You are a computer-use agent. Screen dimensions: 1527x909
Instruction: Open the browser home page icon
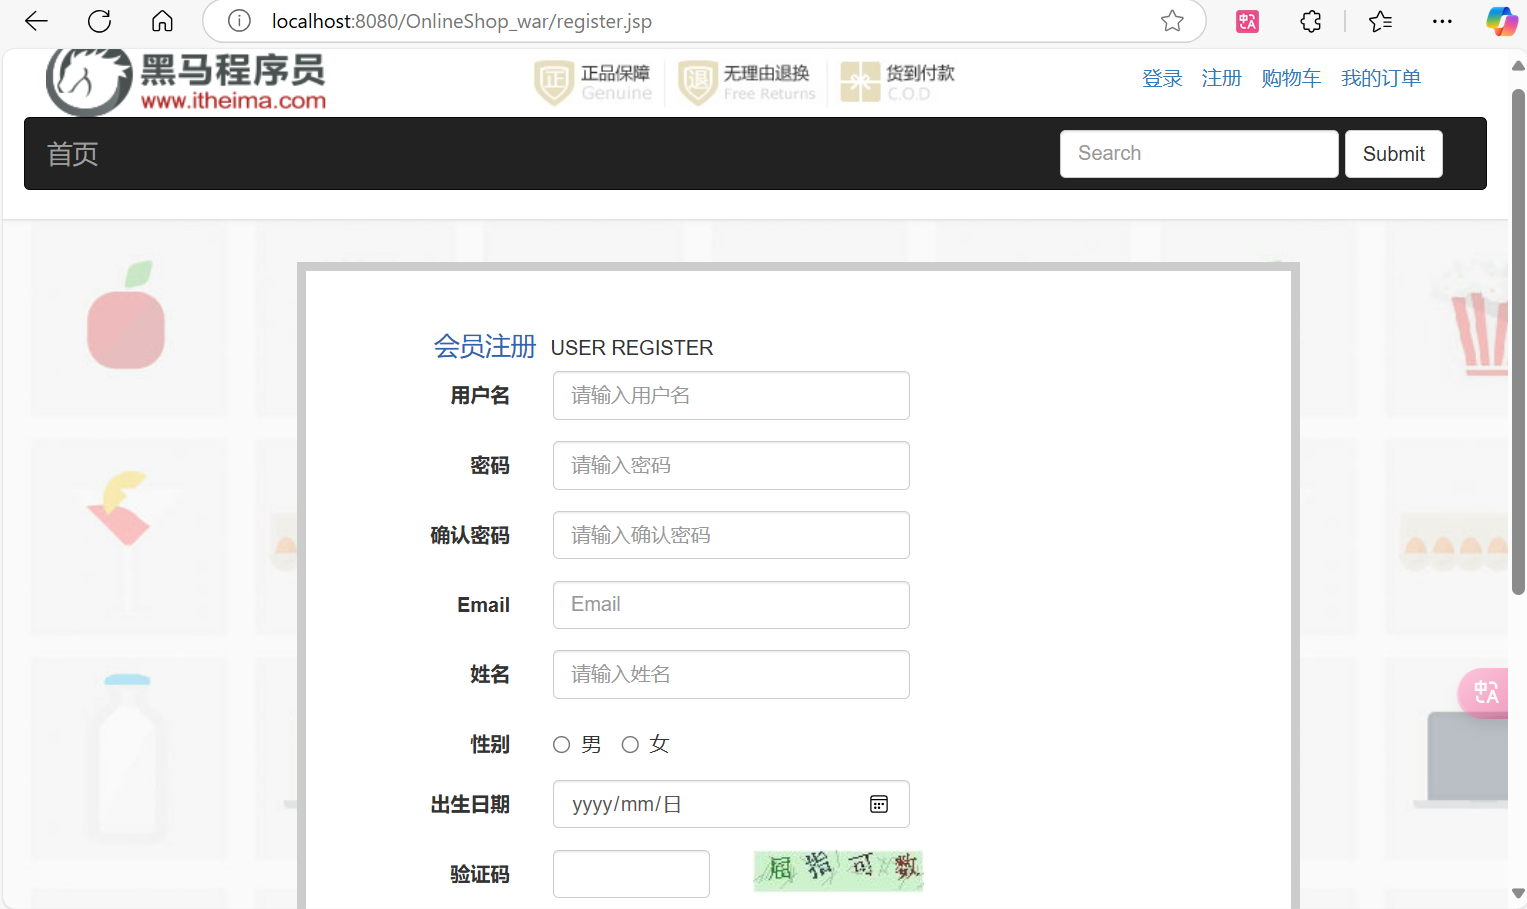pos(162,21)
